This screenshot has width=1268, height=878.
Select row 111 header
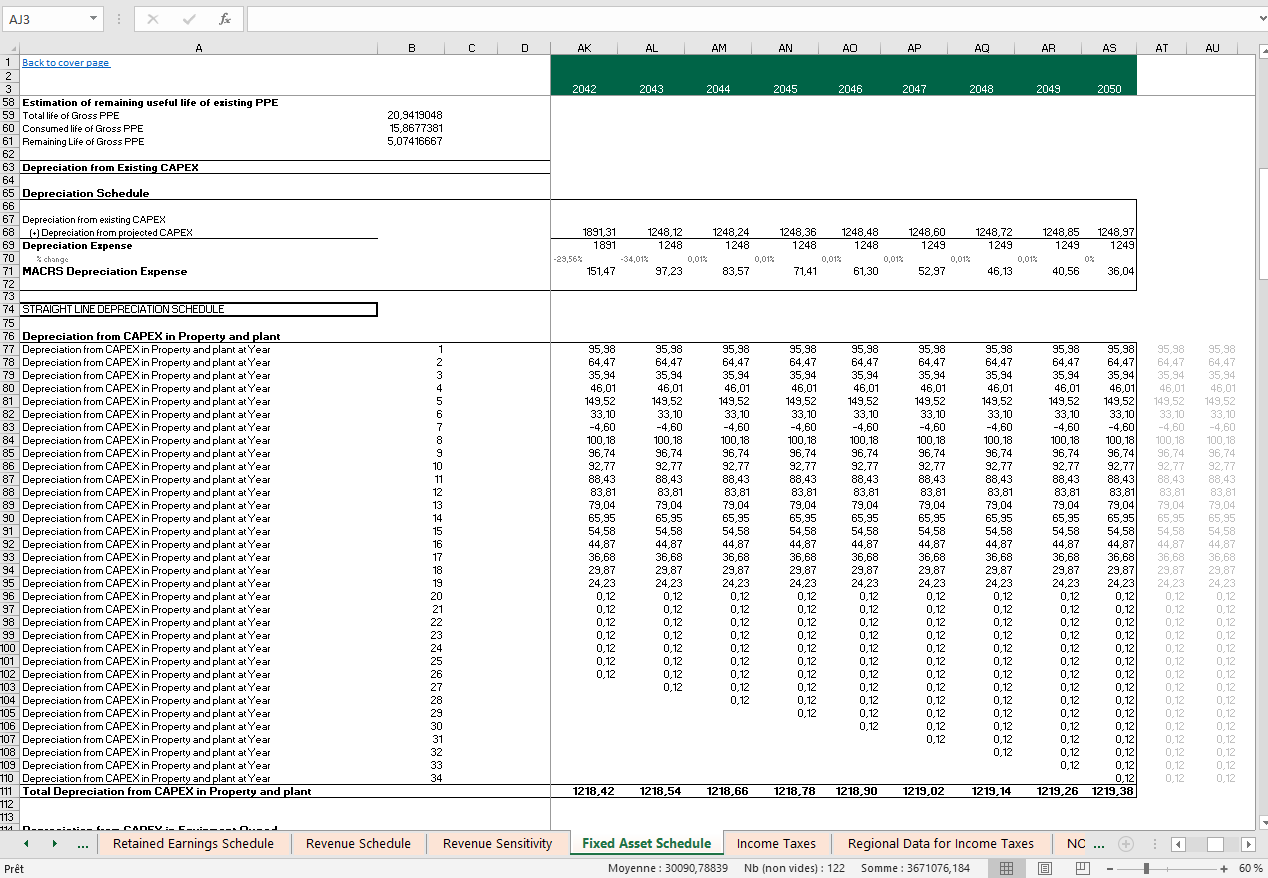click(9, 791)
